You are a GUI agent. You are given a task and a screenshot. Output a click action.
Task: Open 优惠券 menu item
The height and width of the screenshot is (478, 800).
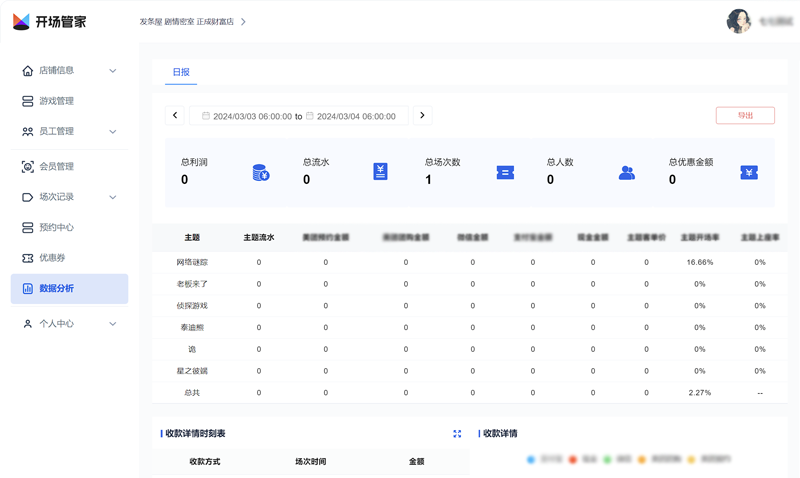point(69,258)
